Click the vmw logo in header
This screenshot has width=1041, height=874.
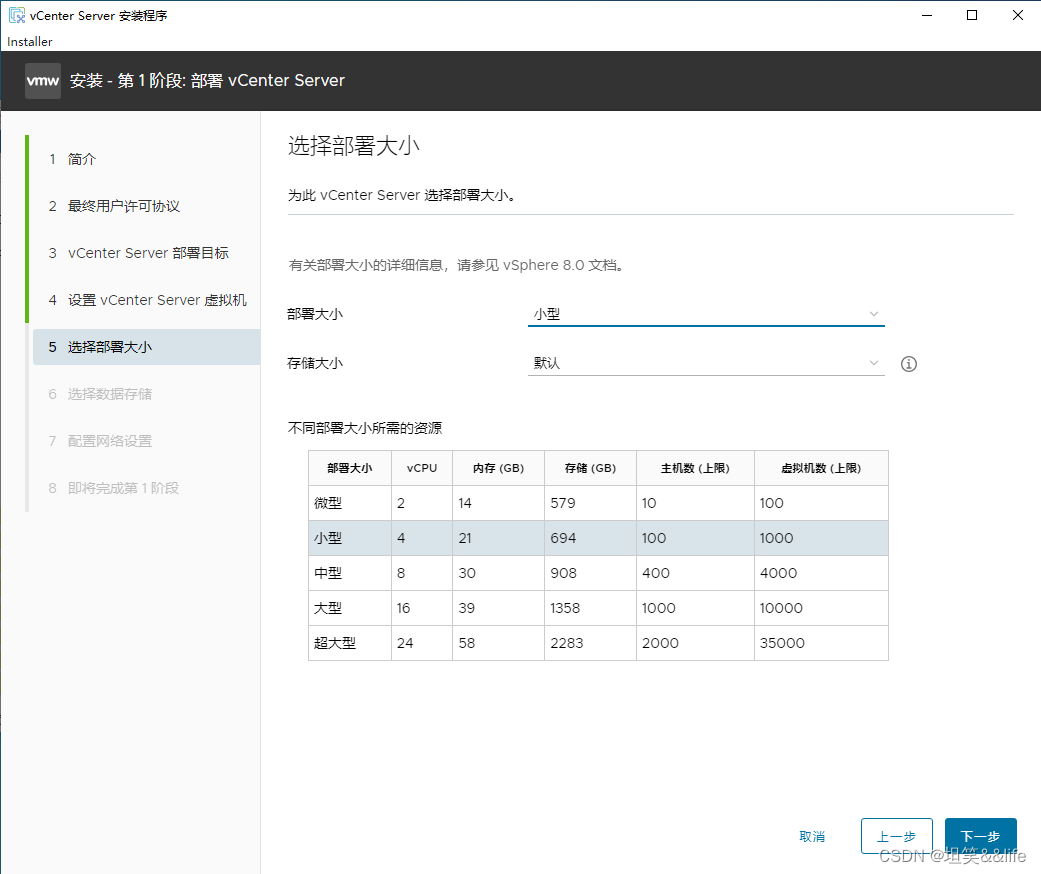click(x=43, y=81)
